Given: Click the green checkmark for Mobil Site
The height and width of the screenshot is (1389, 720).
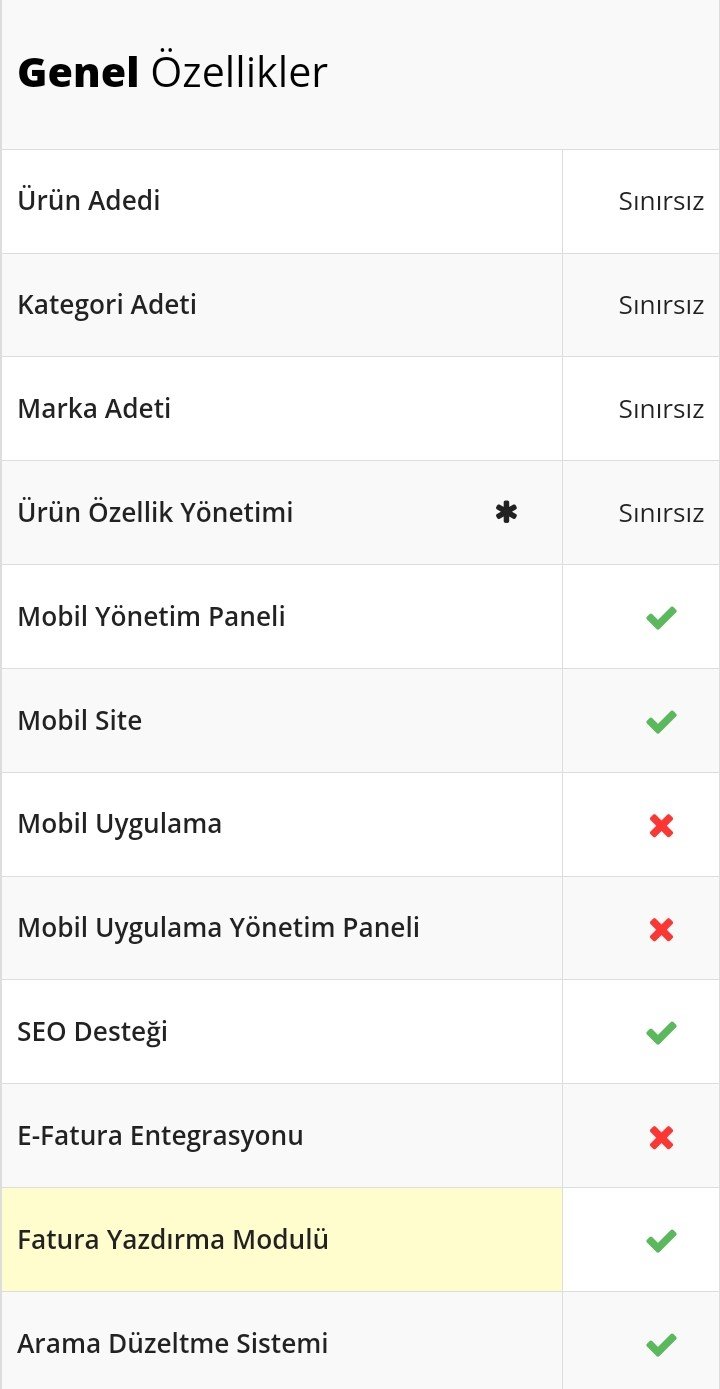Looking at the screenshot, I should click(x=661, y=721).
